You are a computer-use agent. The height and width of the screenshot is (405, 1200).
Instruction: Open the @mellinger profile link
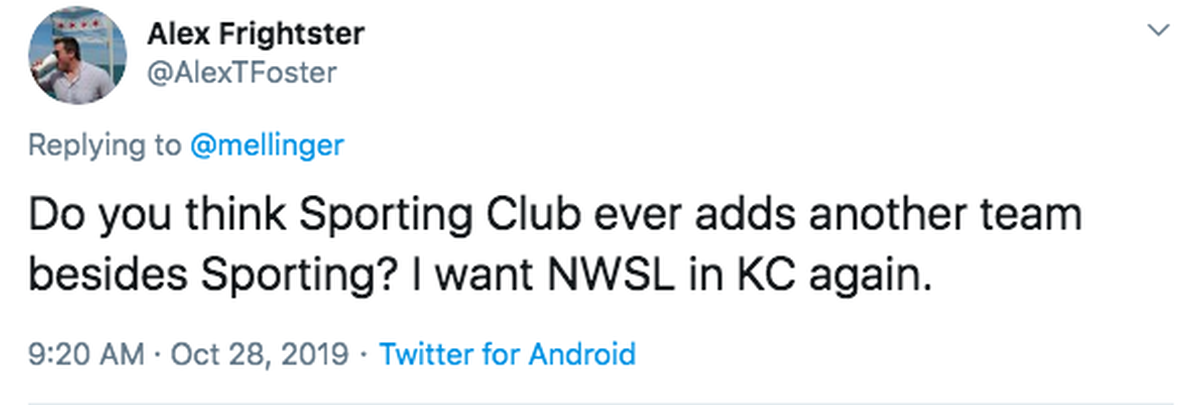(x=268, y=145)
